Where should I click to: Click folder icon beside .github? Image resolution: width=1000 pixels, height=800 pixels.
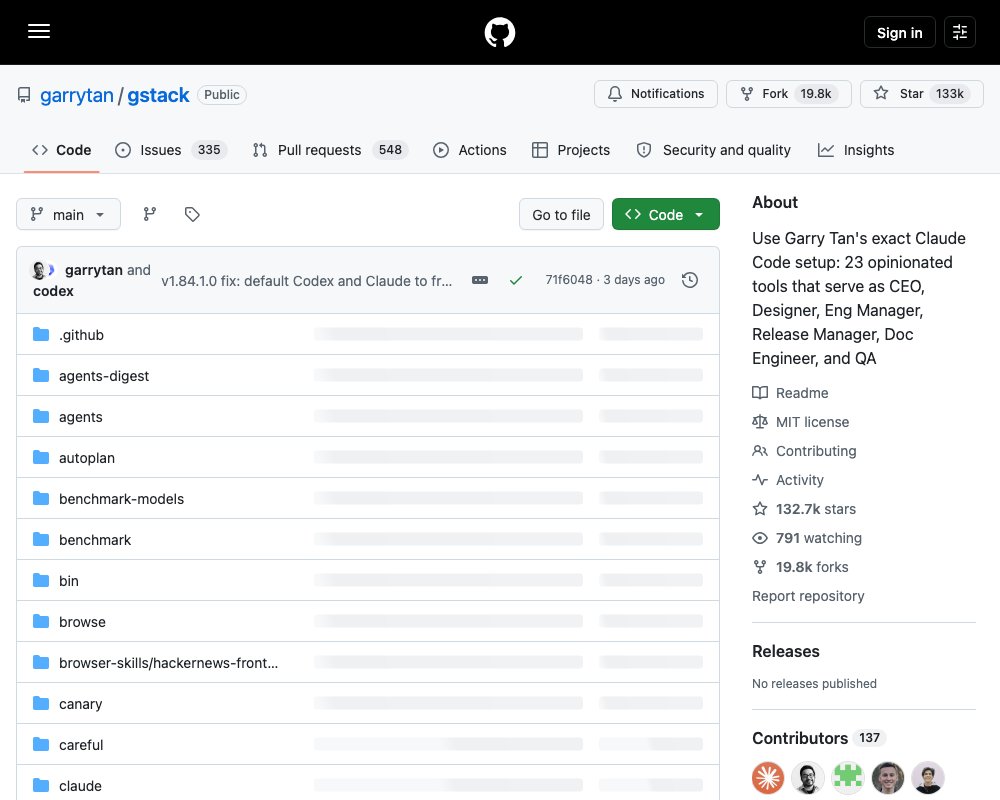pos(41,334)
